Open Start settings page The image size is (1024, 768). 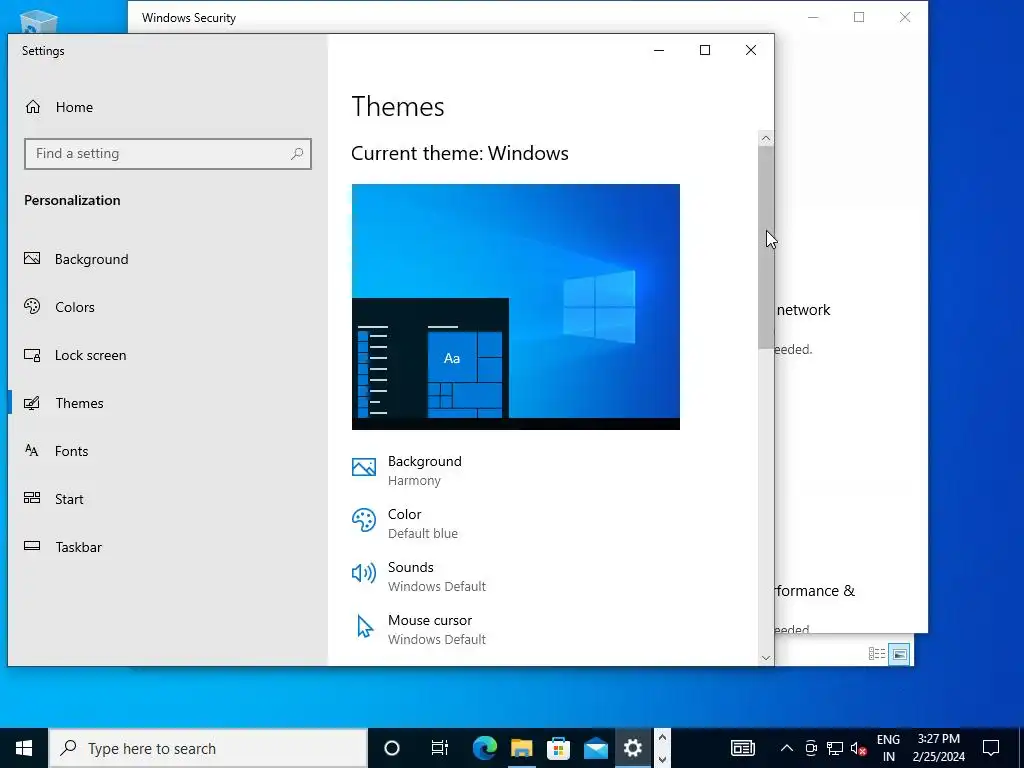(54, 499)
